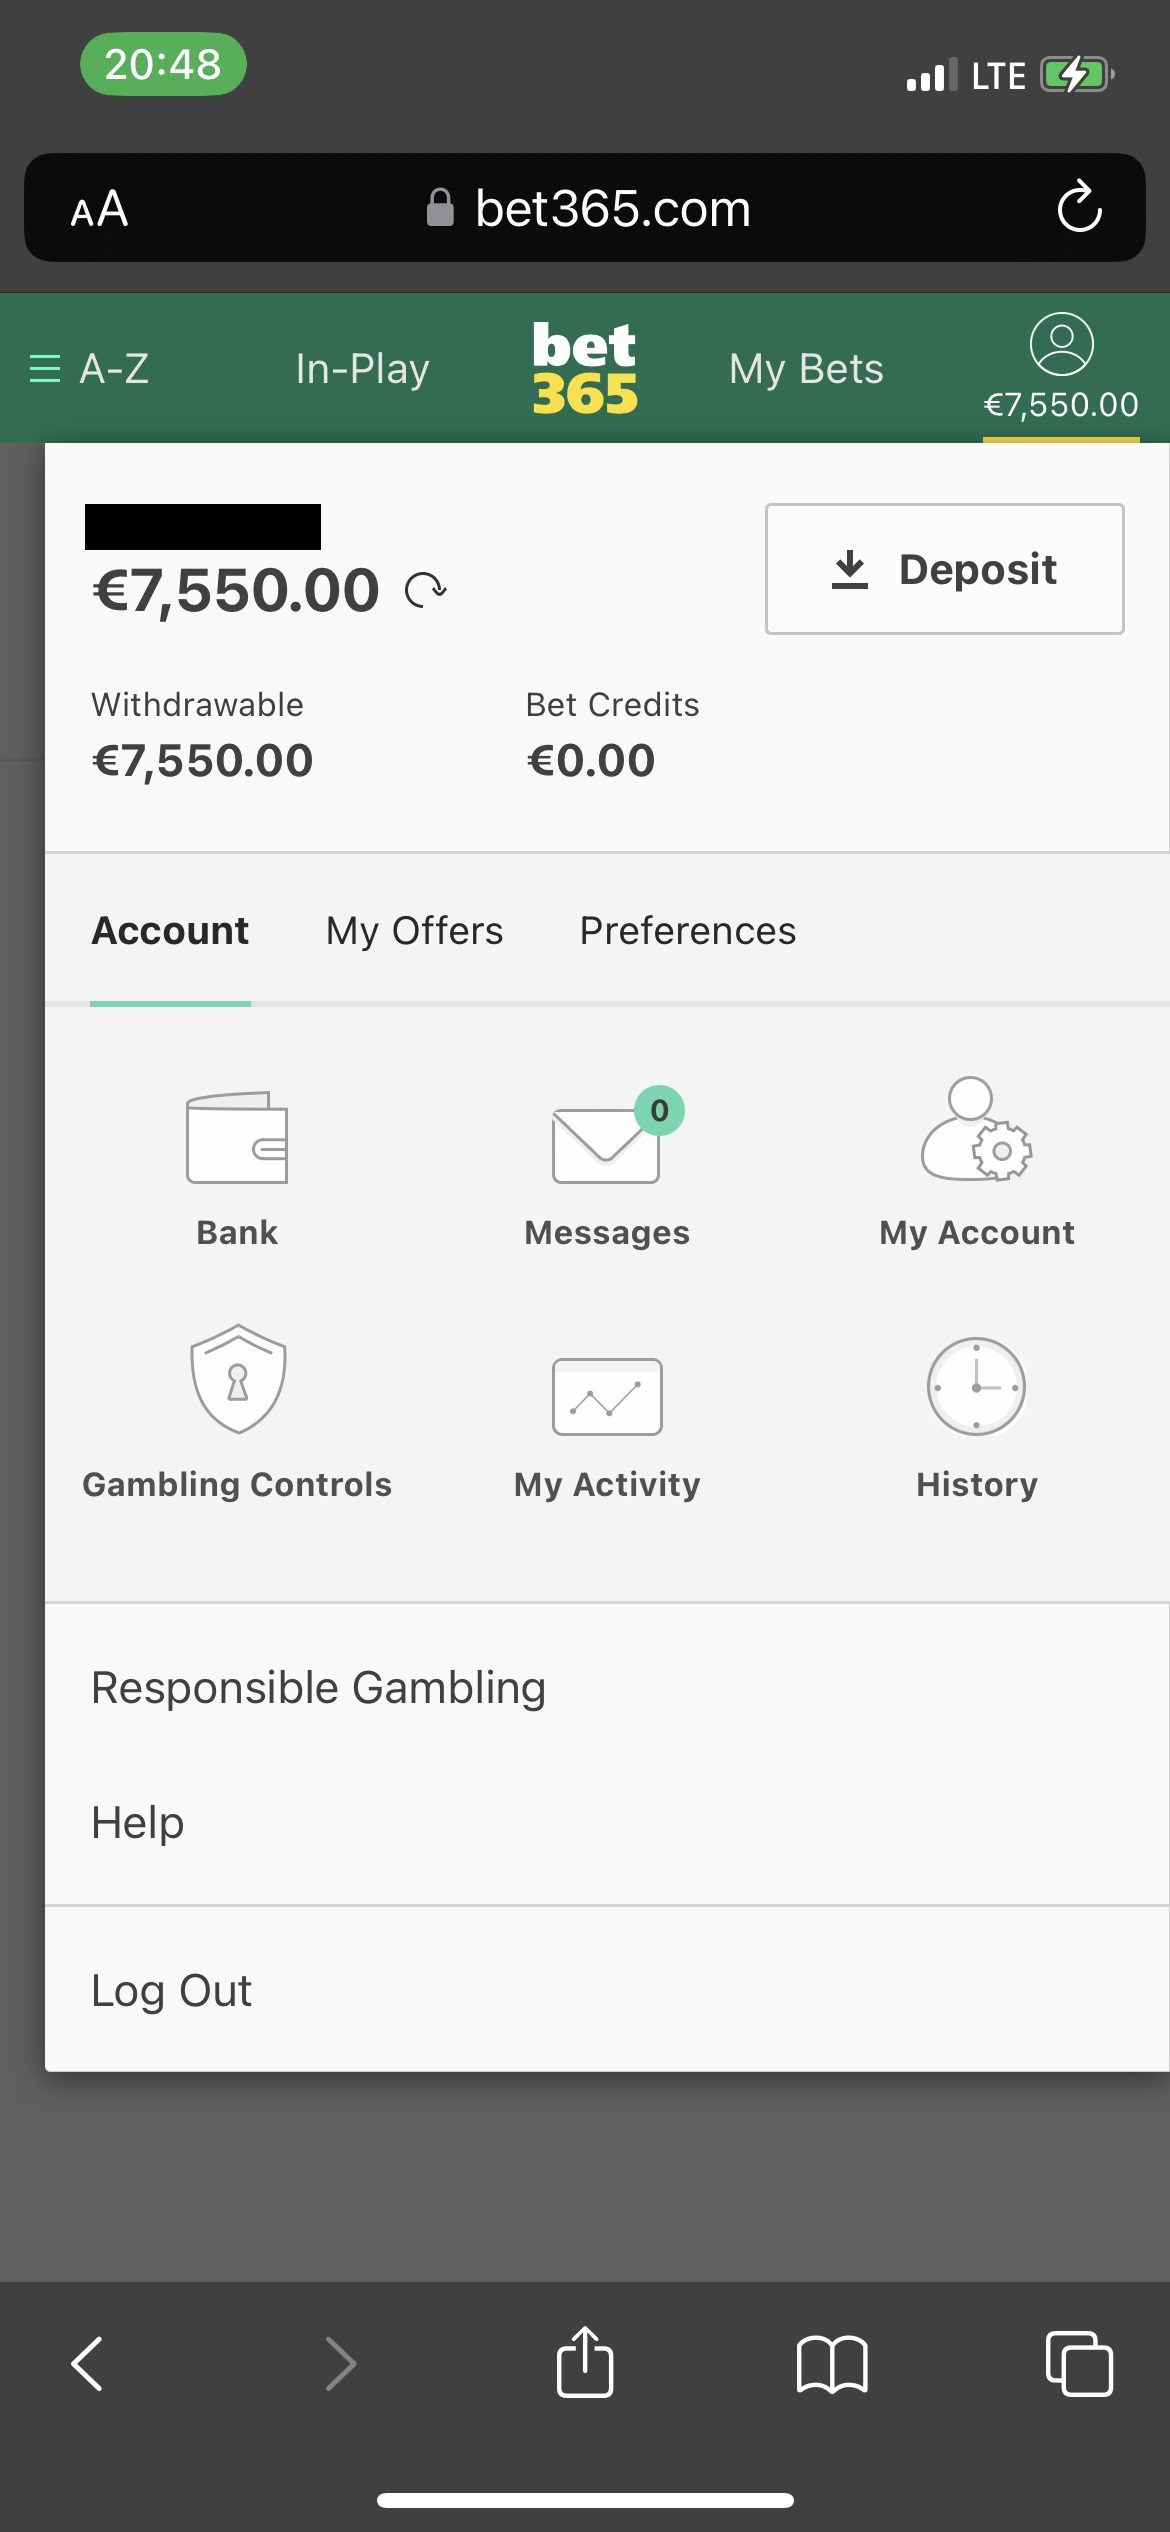Screen dimensions: 1170x2532
Task: Open My Account settings icon
Action: tap(976, 1130)
